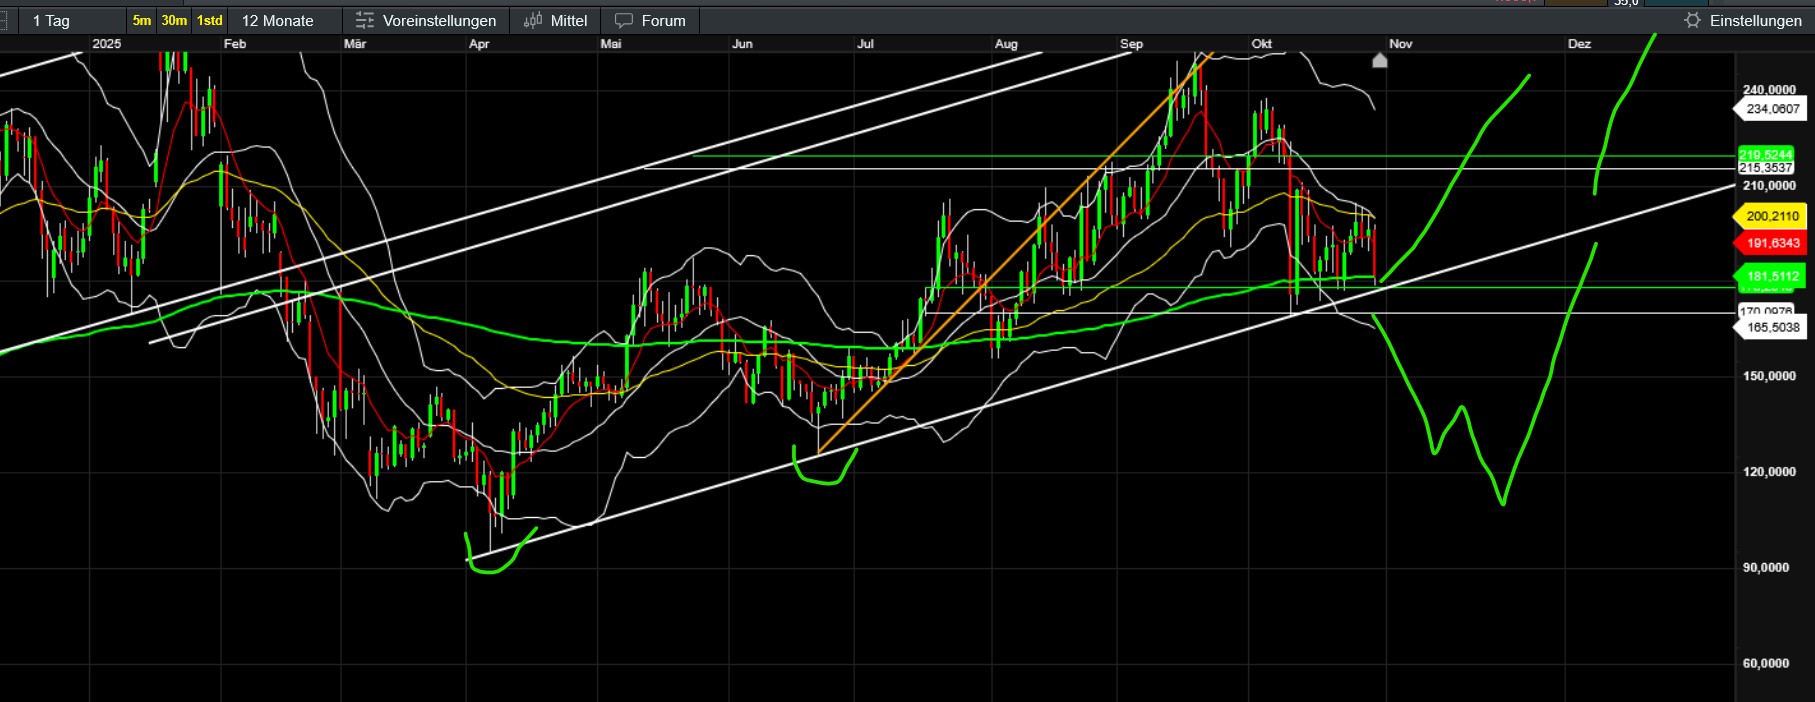
Task: Click the dotted drag handle left of 1 Tag
Action: pyautogui.click(x=4, y=21)
